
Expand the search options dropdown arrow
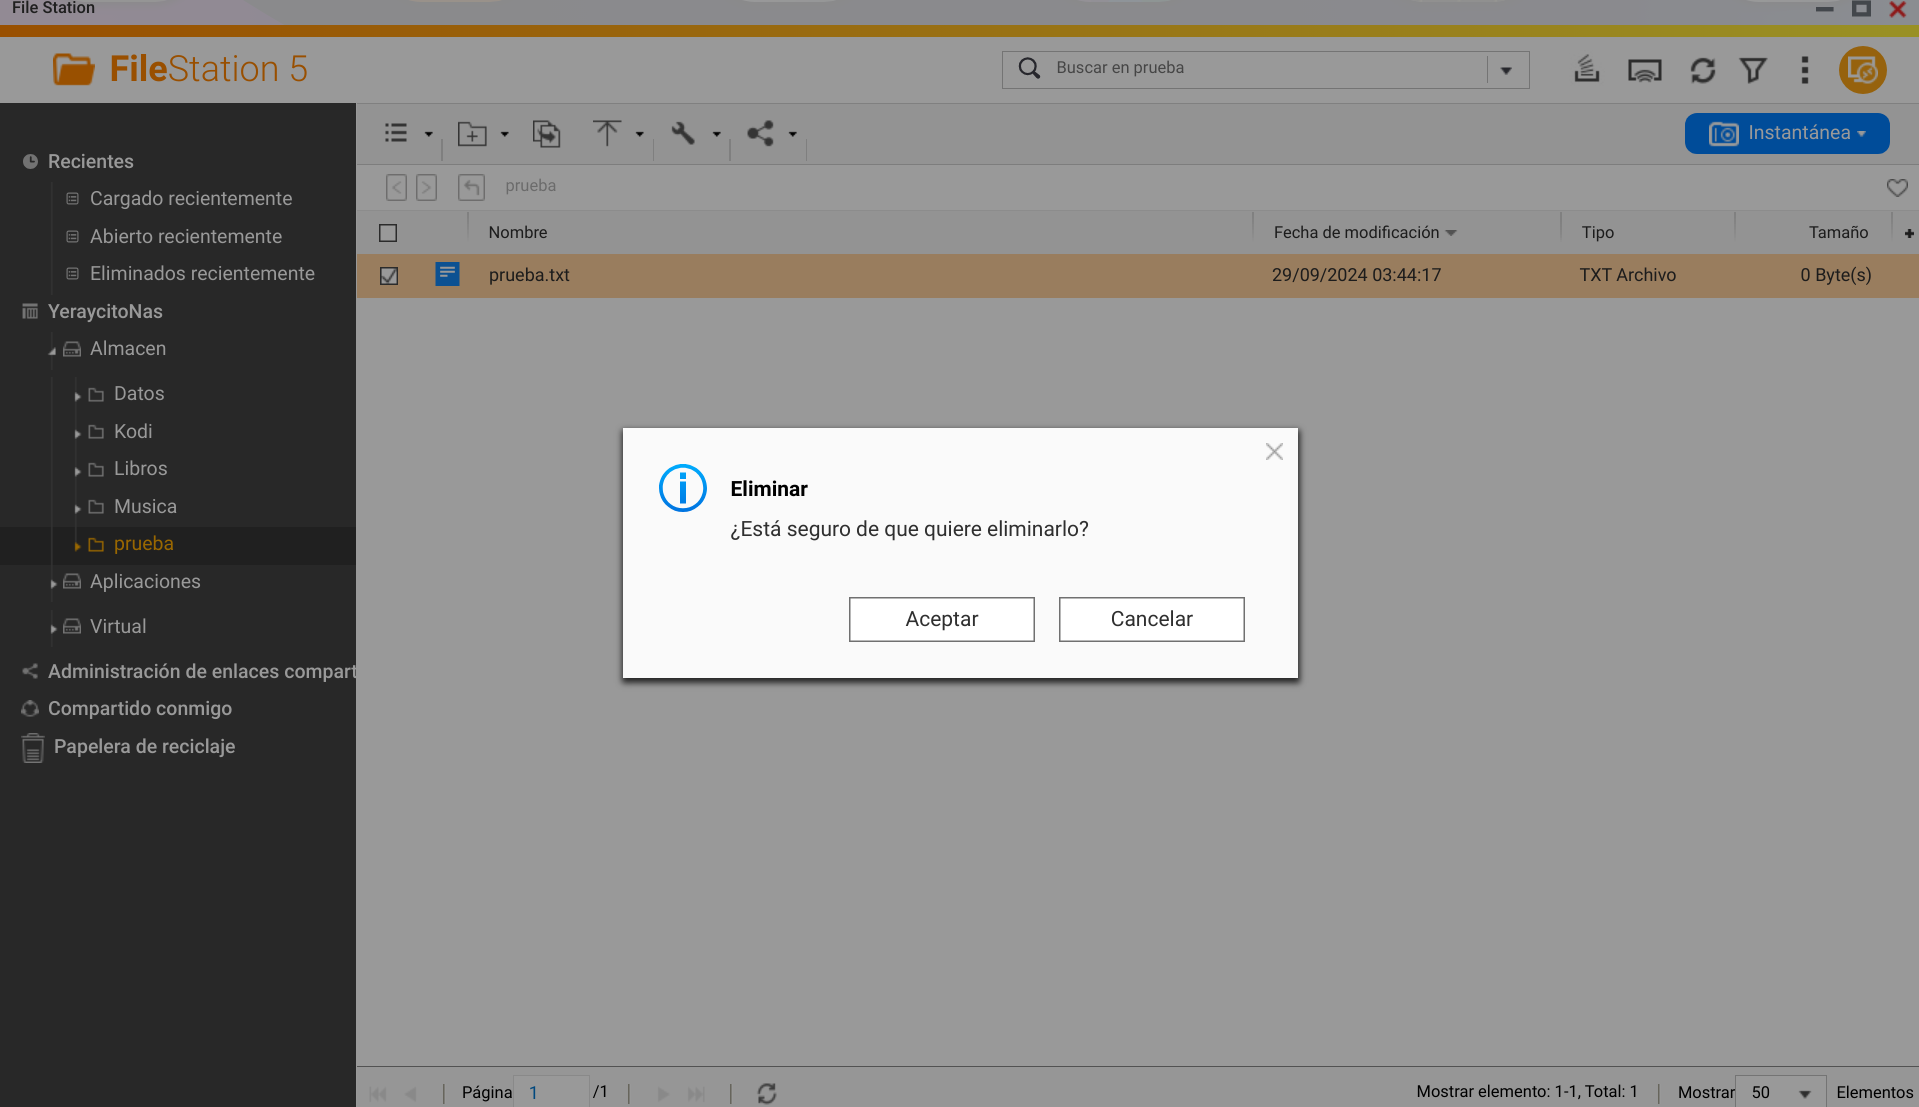click(1506, 70)
